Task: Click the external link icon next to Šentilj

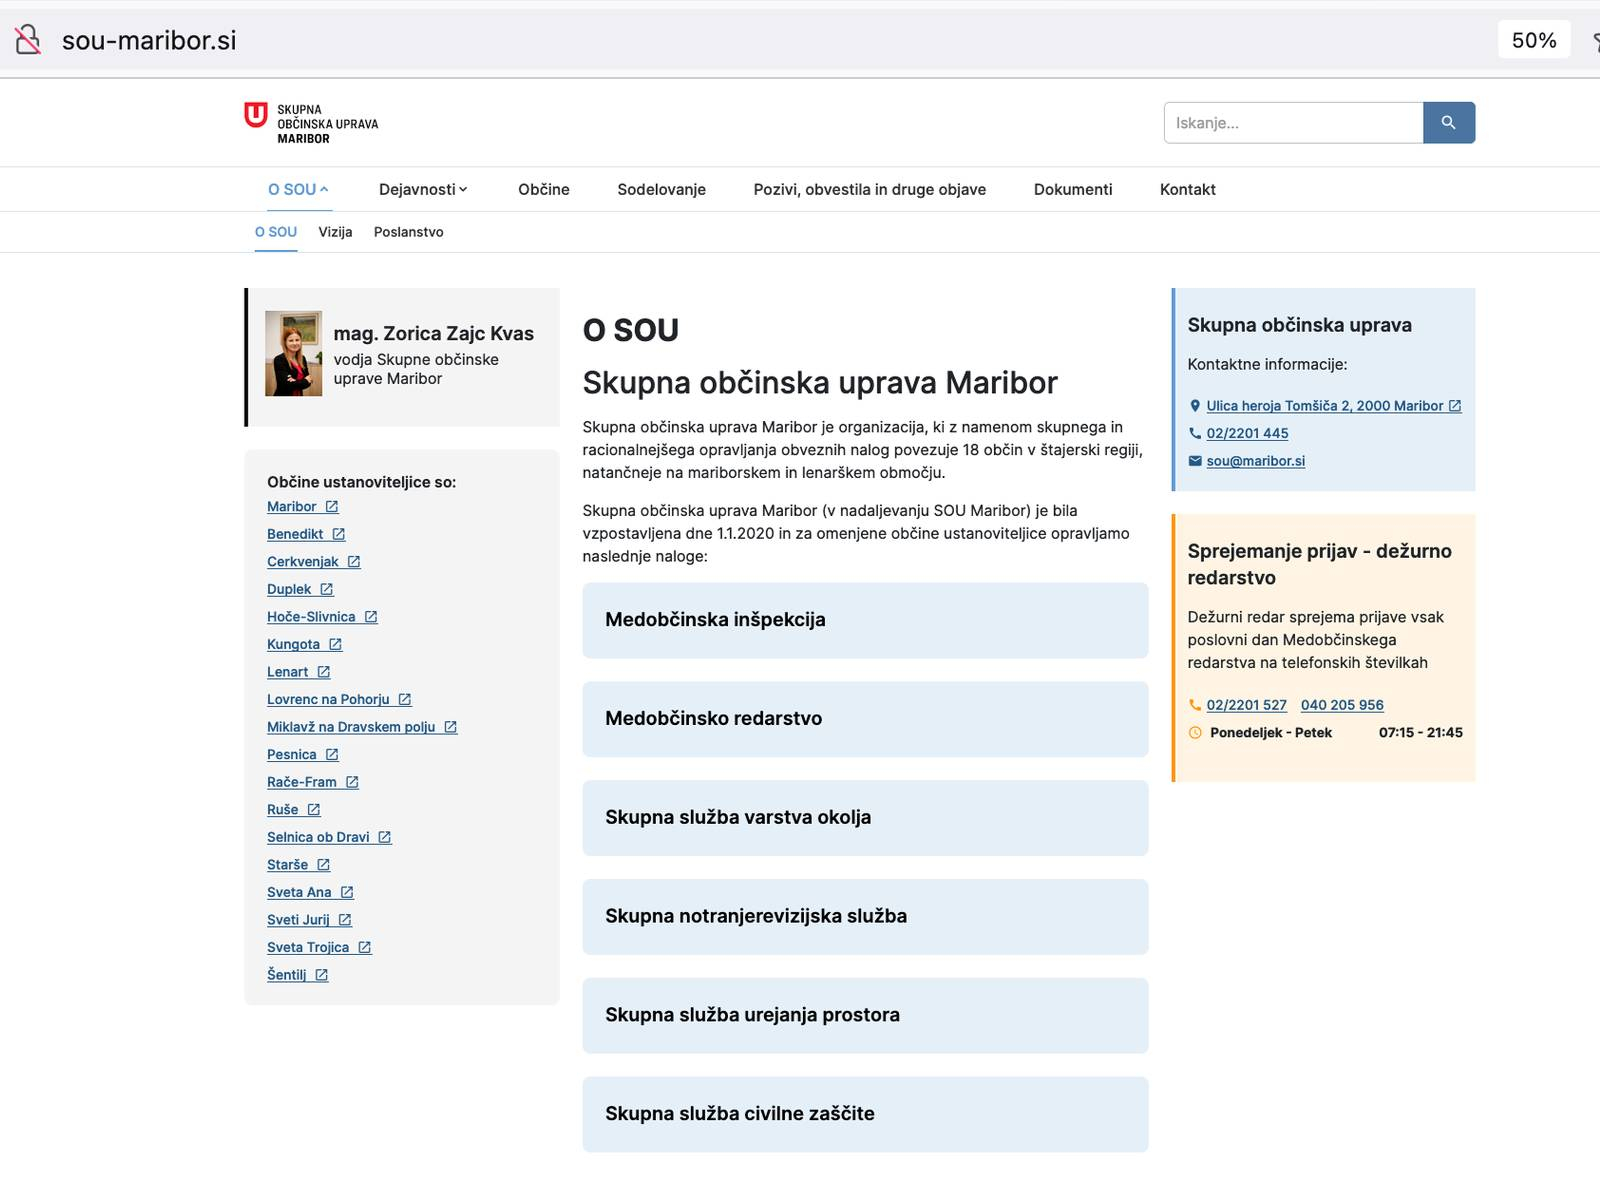Action: point(322,975)
